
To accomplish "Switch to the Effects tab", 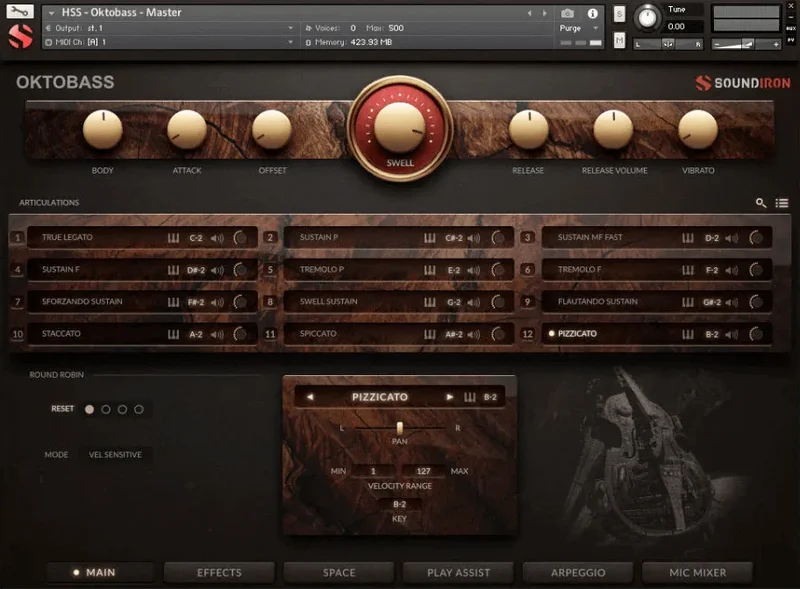I will pyautogui.click(x=219, y=573).
